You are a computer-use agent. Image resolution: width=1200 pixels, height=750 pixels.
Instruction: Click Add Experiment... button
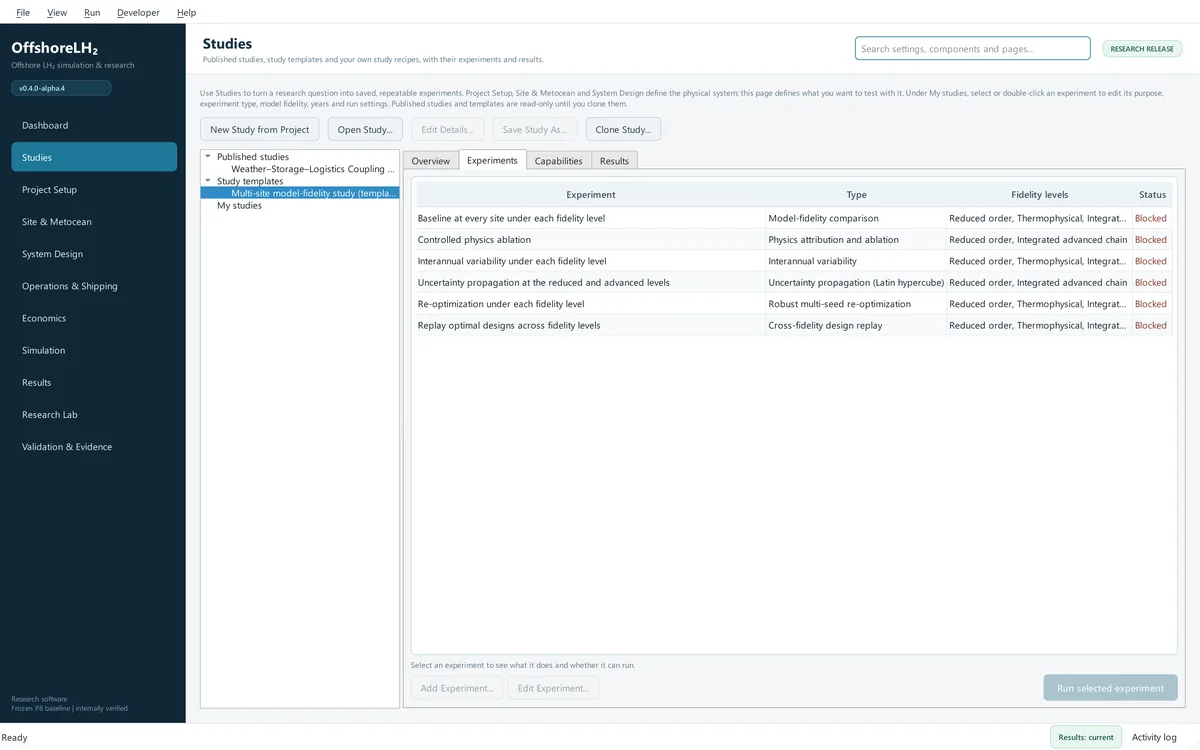[x=456, y=688]
